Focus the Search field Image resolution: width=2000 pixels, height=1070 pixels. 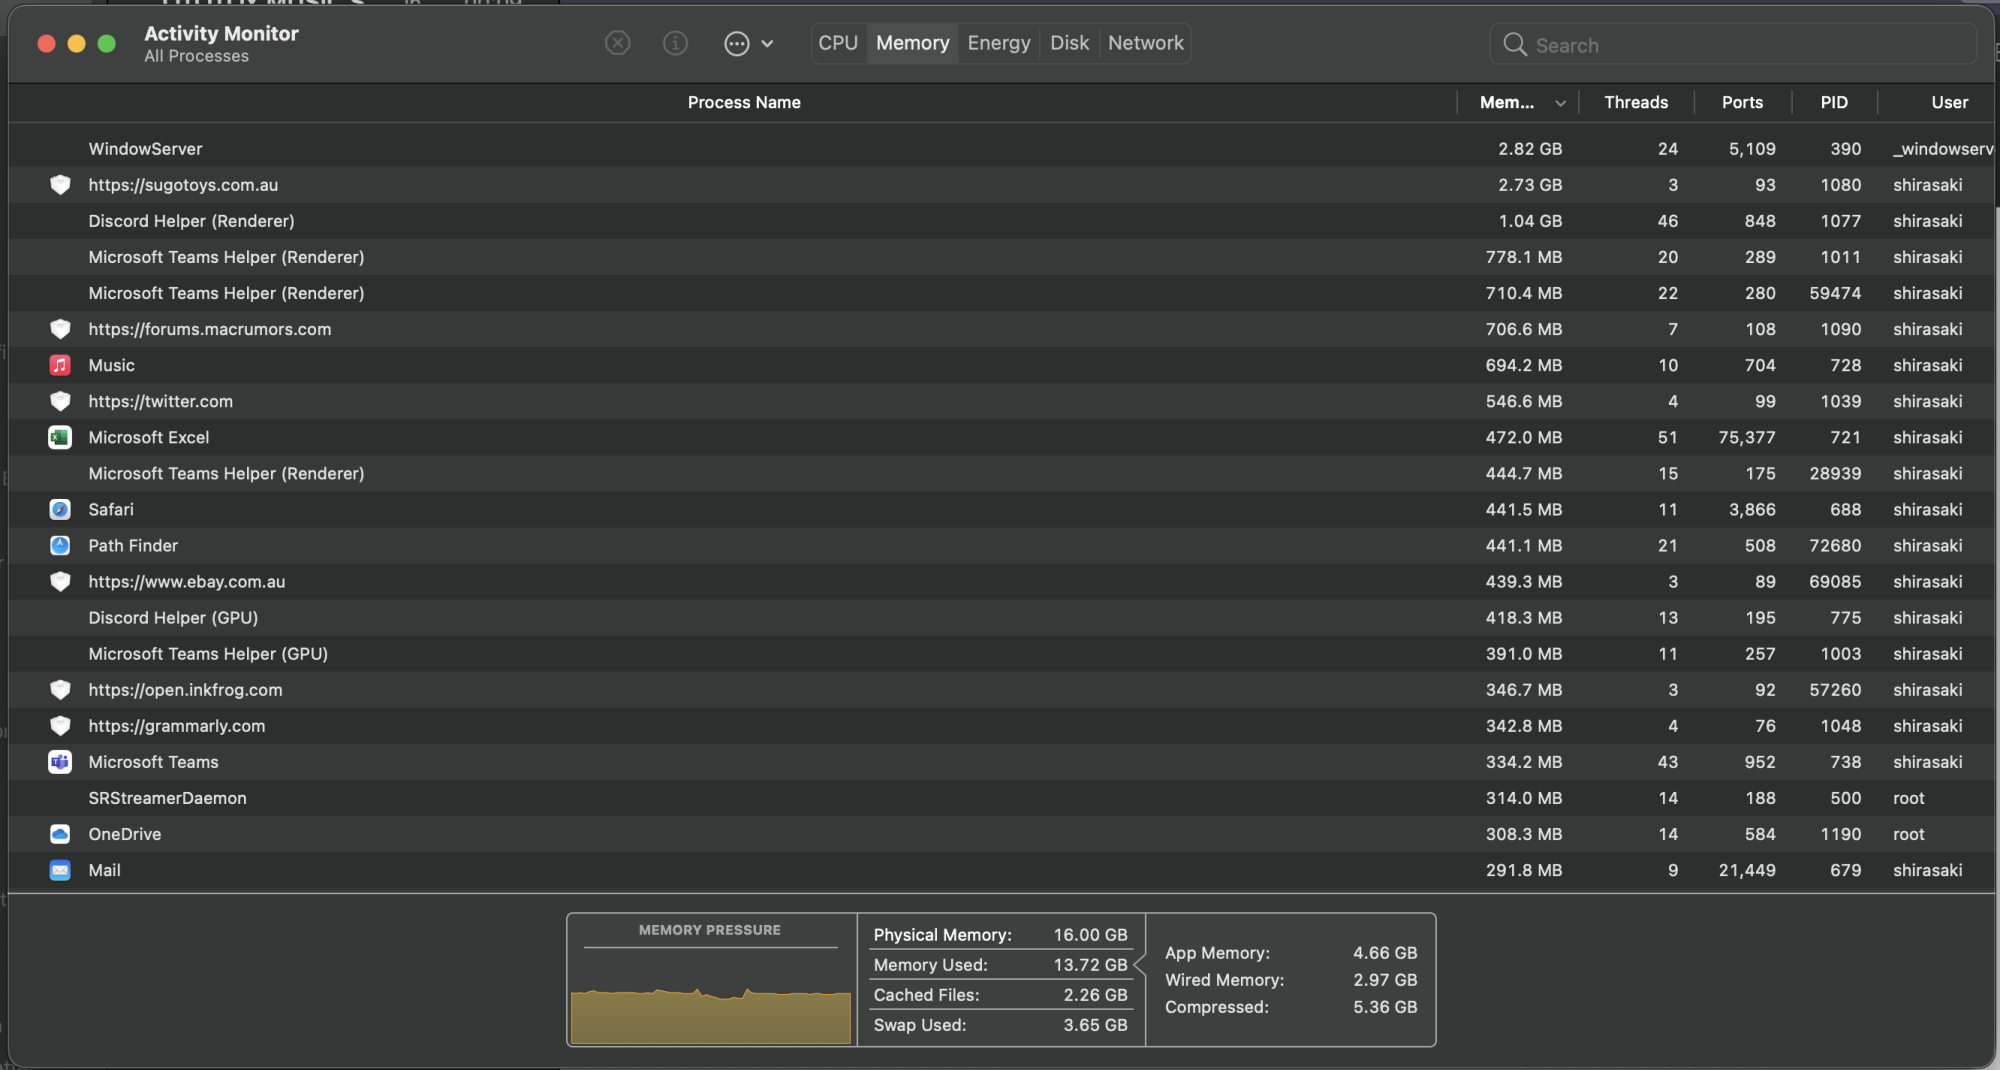click(1733, 45)
